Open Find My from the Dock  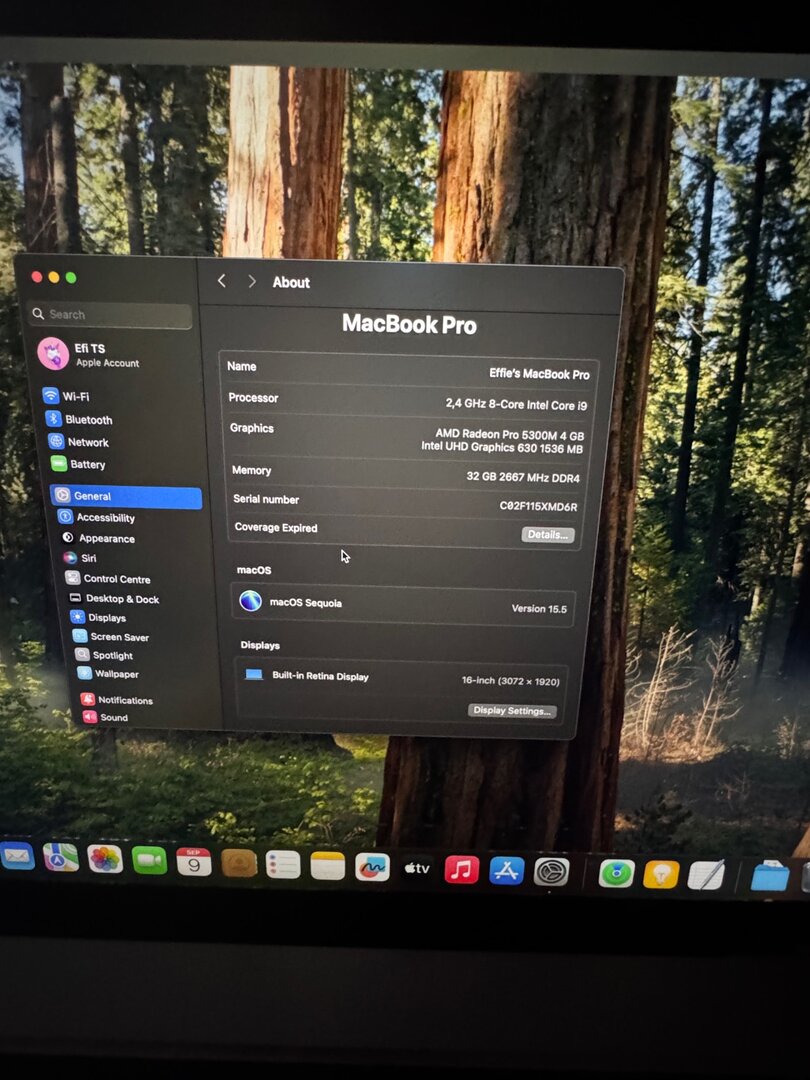pos(616,873)
